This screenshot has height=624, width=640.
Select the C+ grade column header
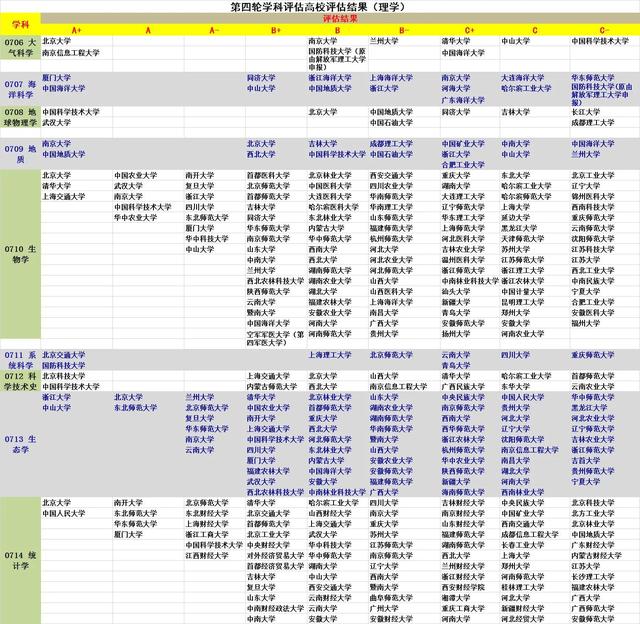(x=469, y=31)
